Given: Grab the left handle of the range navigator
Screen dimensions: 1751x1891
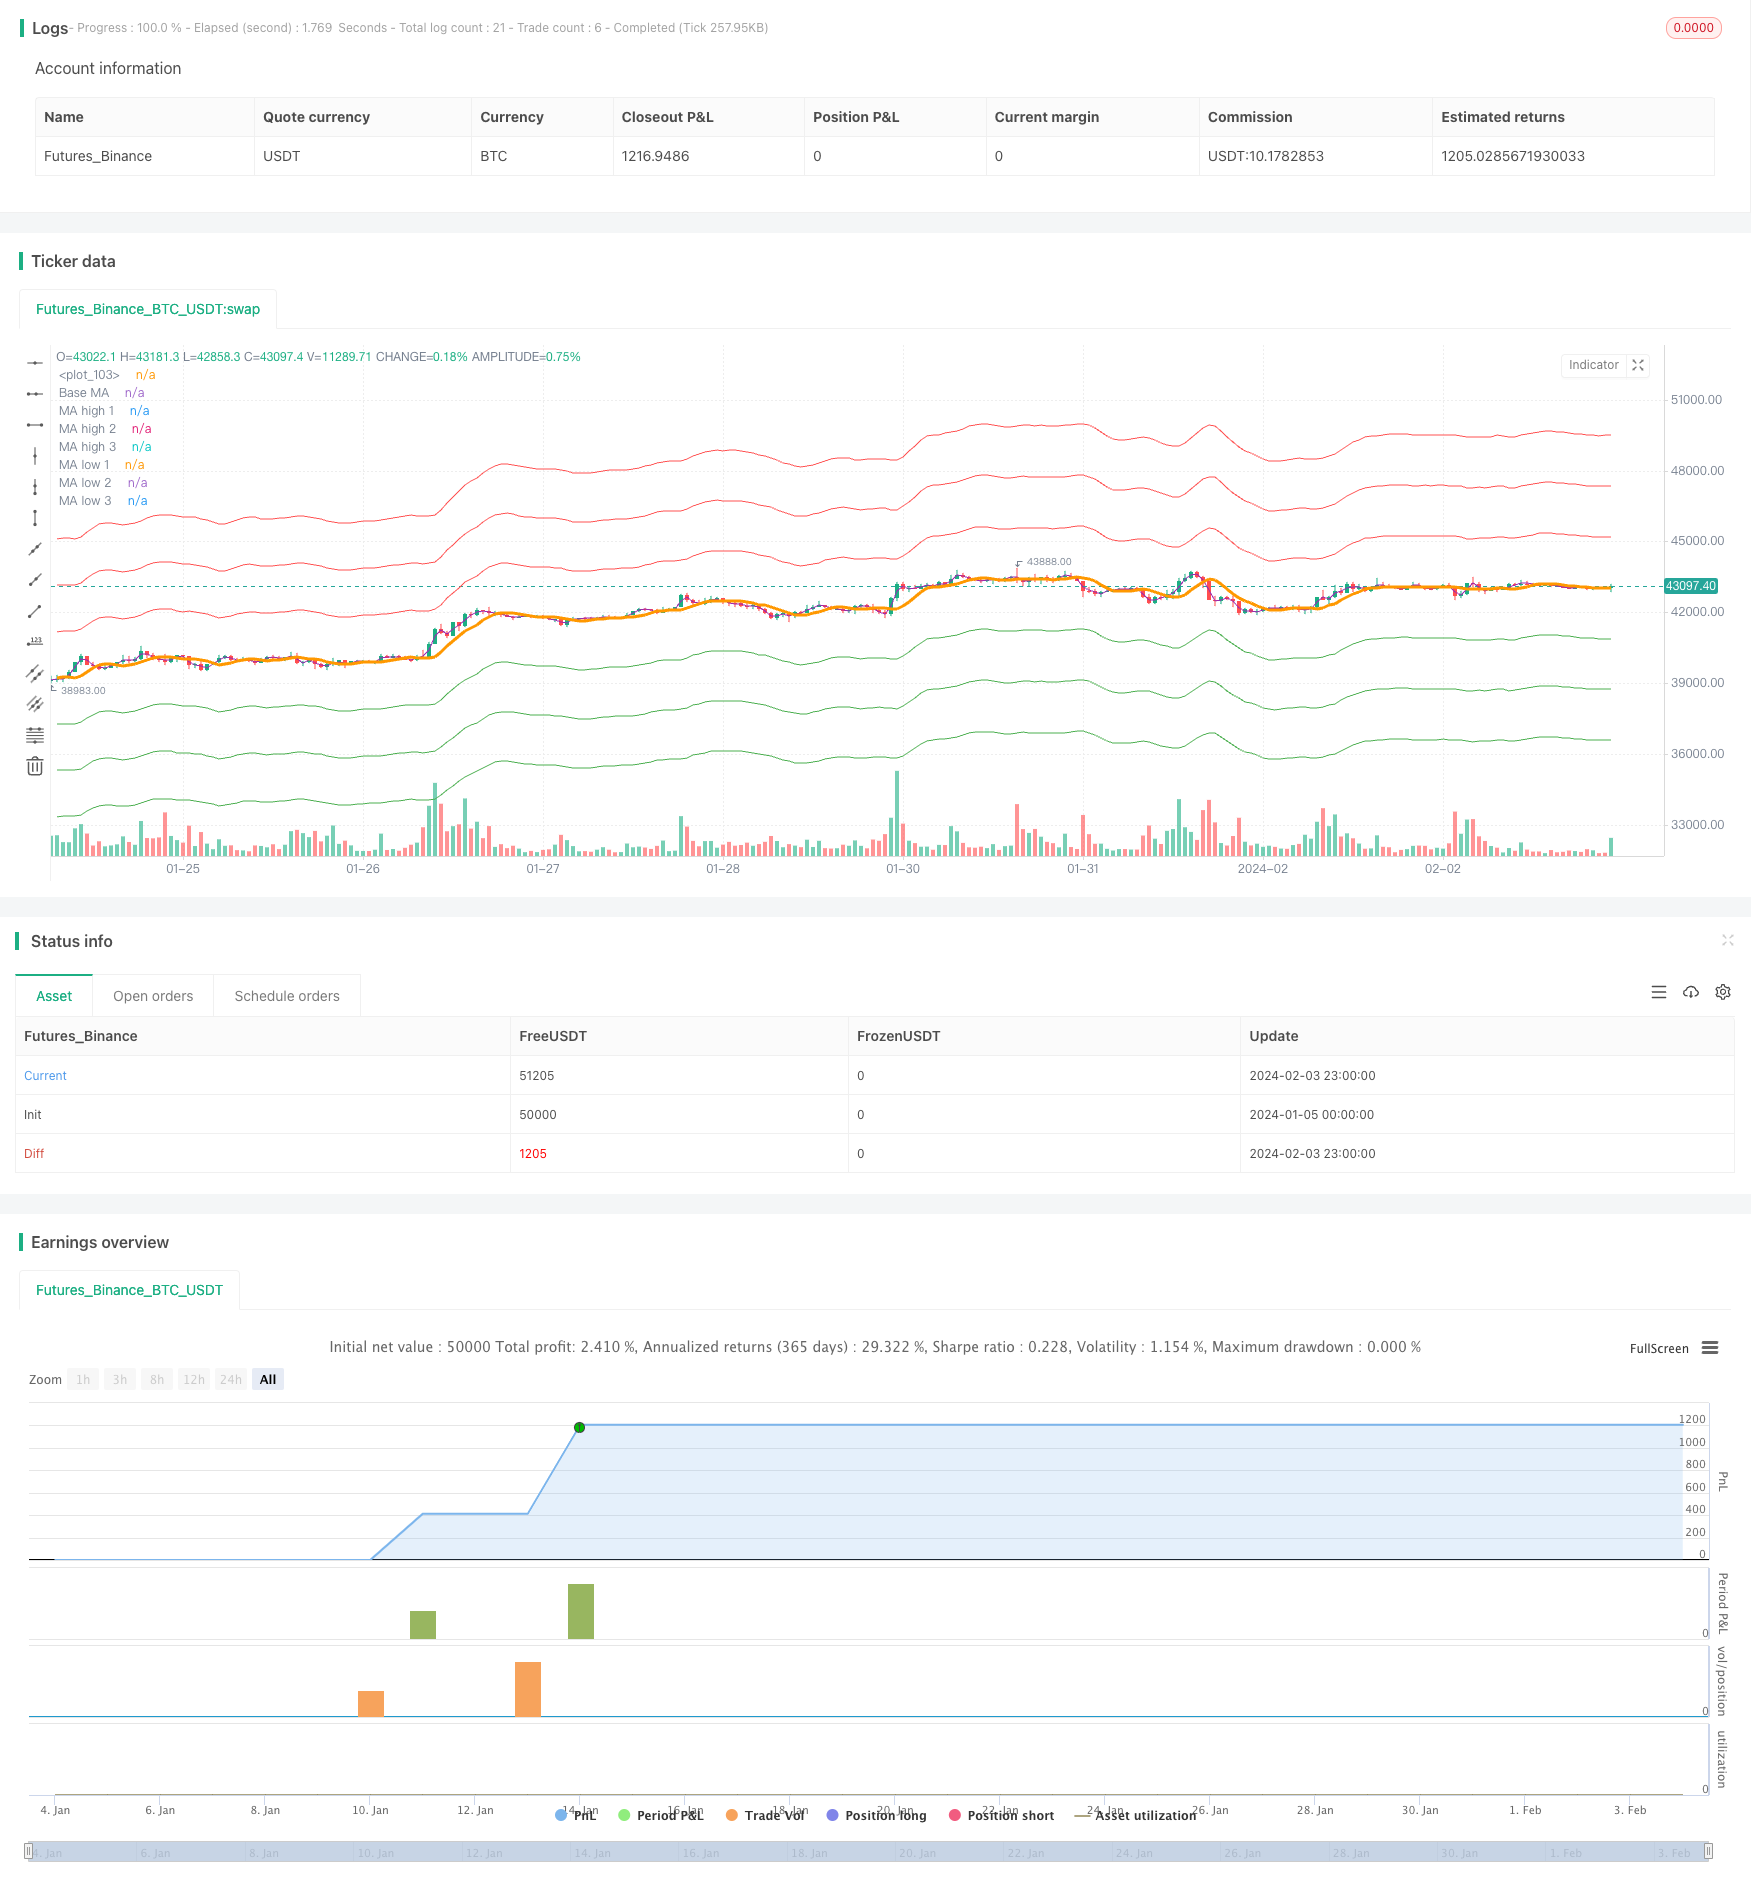Looking at the screenshot, I should (x=29, y=1851).
